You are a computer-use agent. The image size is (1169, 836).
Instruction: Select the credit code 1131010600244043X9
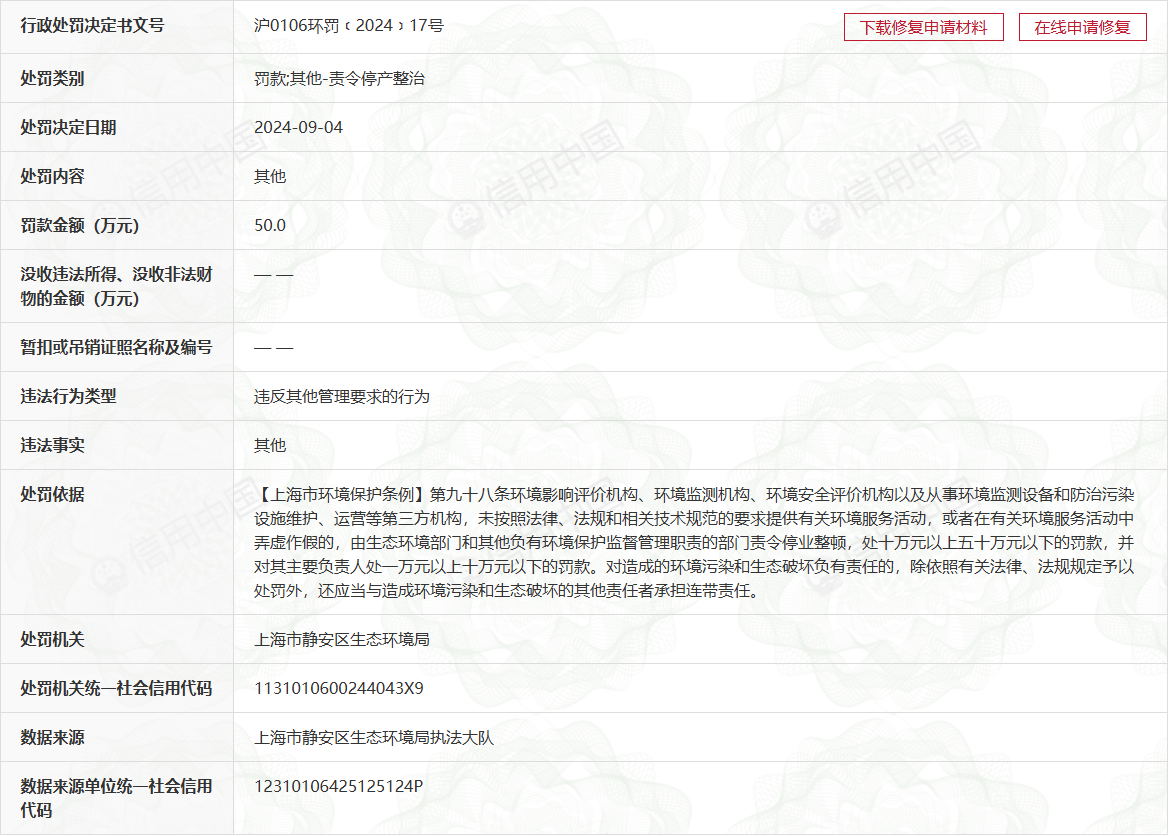339,689
